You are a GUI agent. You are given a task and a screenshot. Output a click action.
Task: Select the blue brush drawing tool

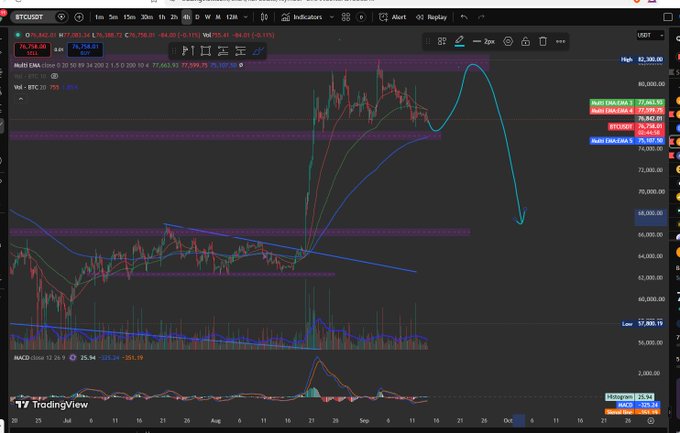[258, 51]
